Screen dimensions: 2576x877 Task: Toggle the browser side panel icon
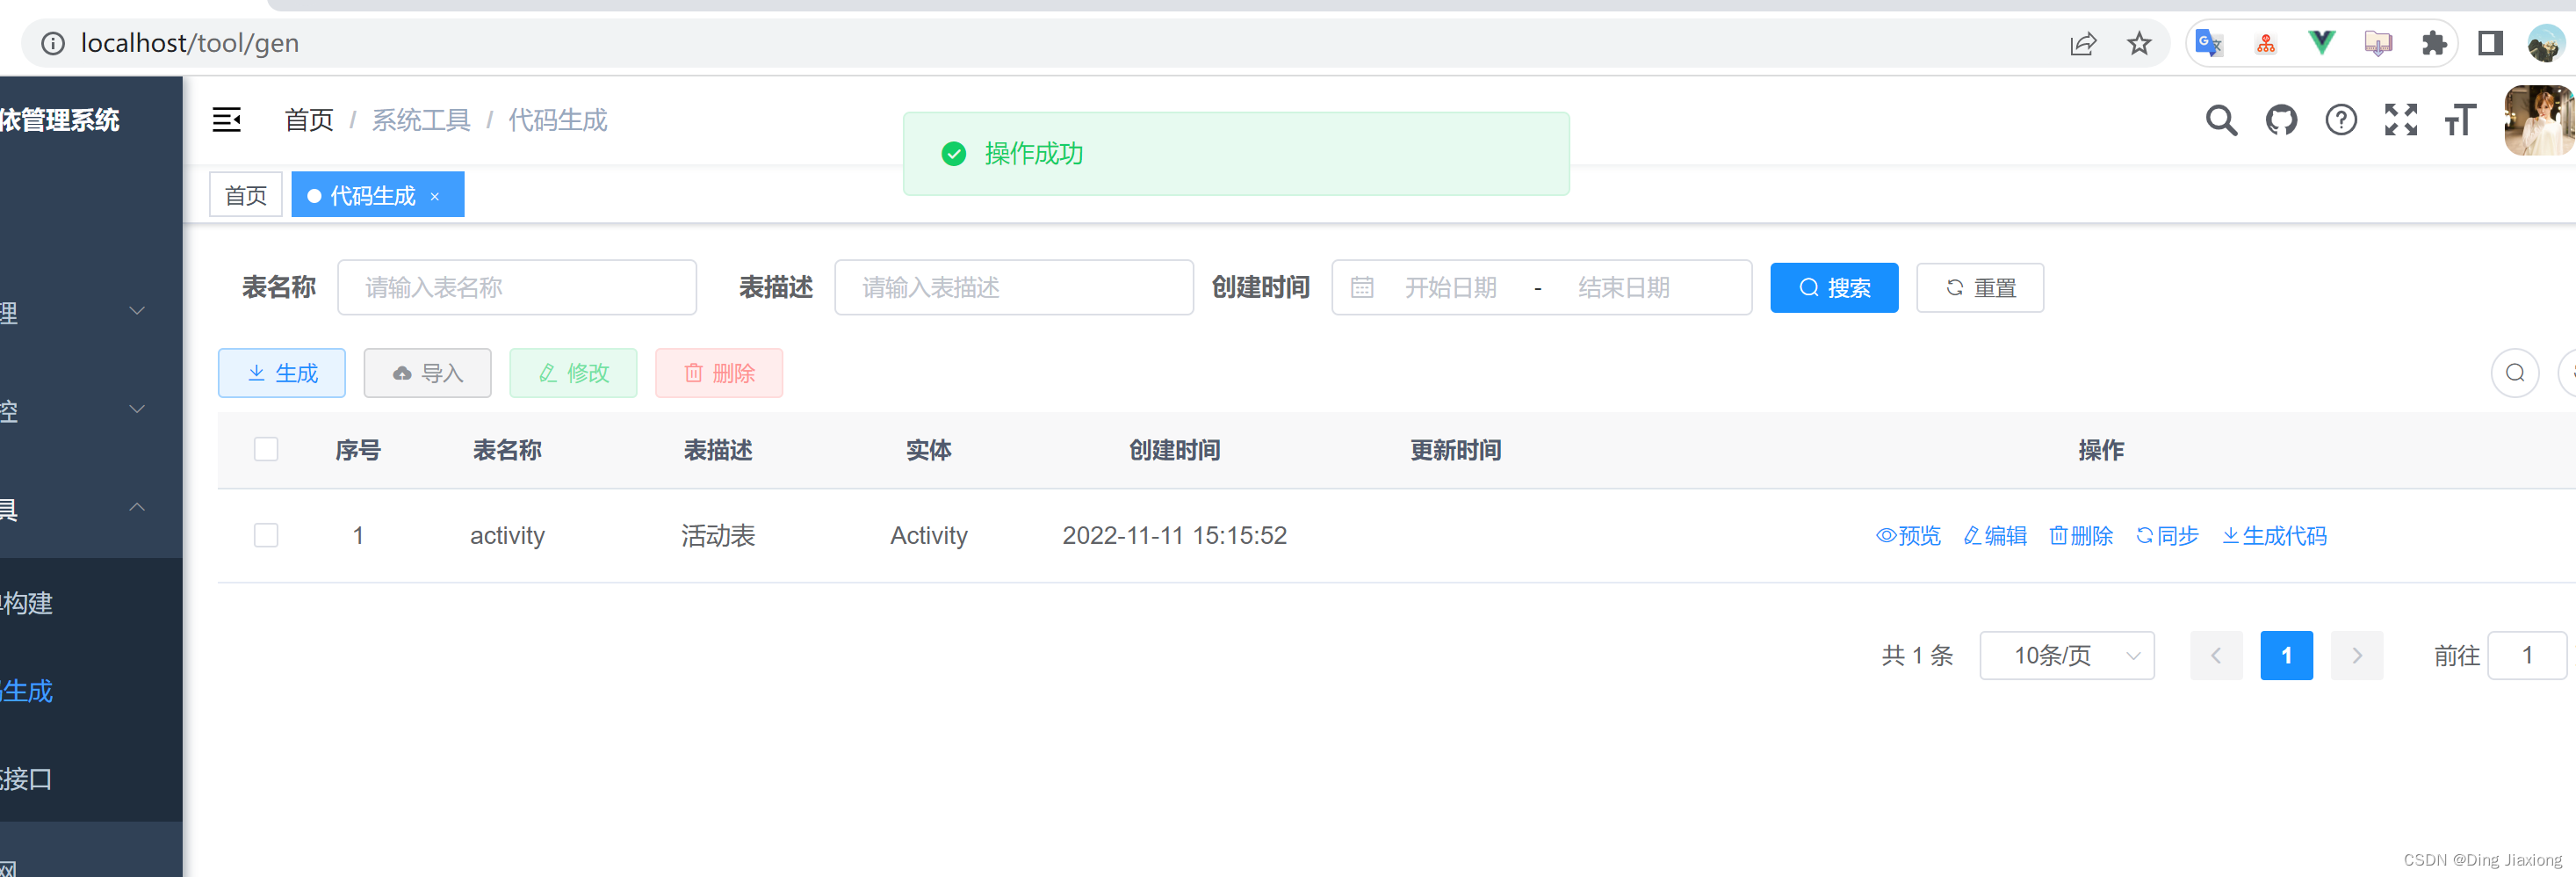[x=2490, y=43]
